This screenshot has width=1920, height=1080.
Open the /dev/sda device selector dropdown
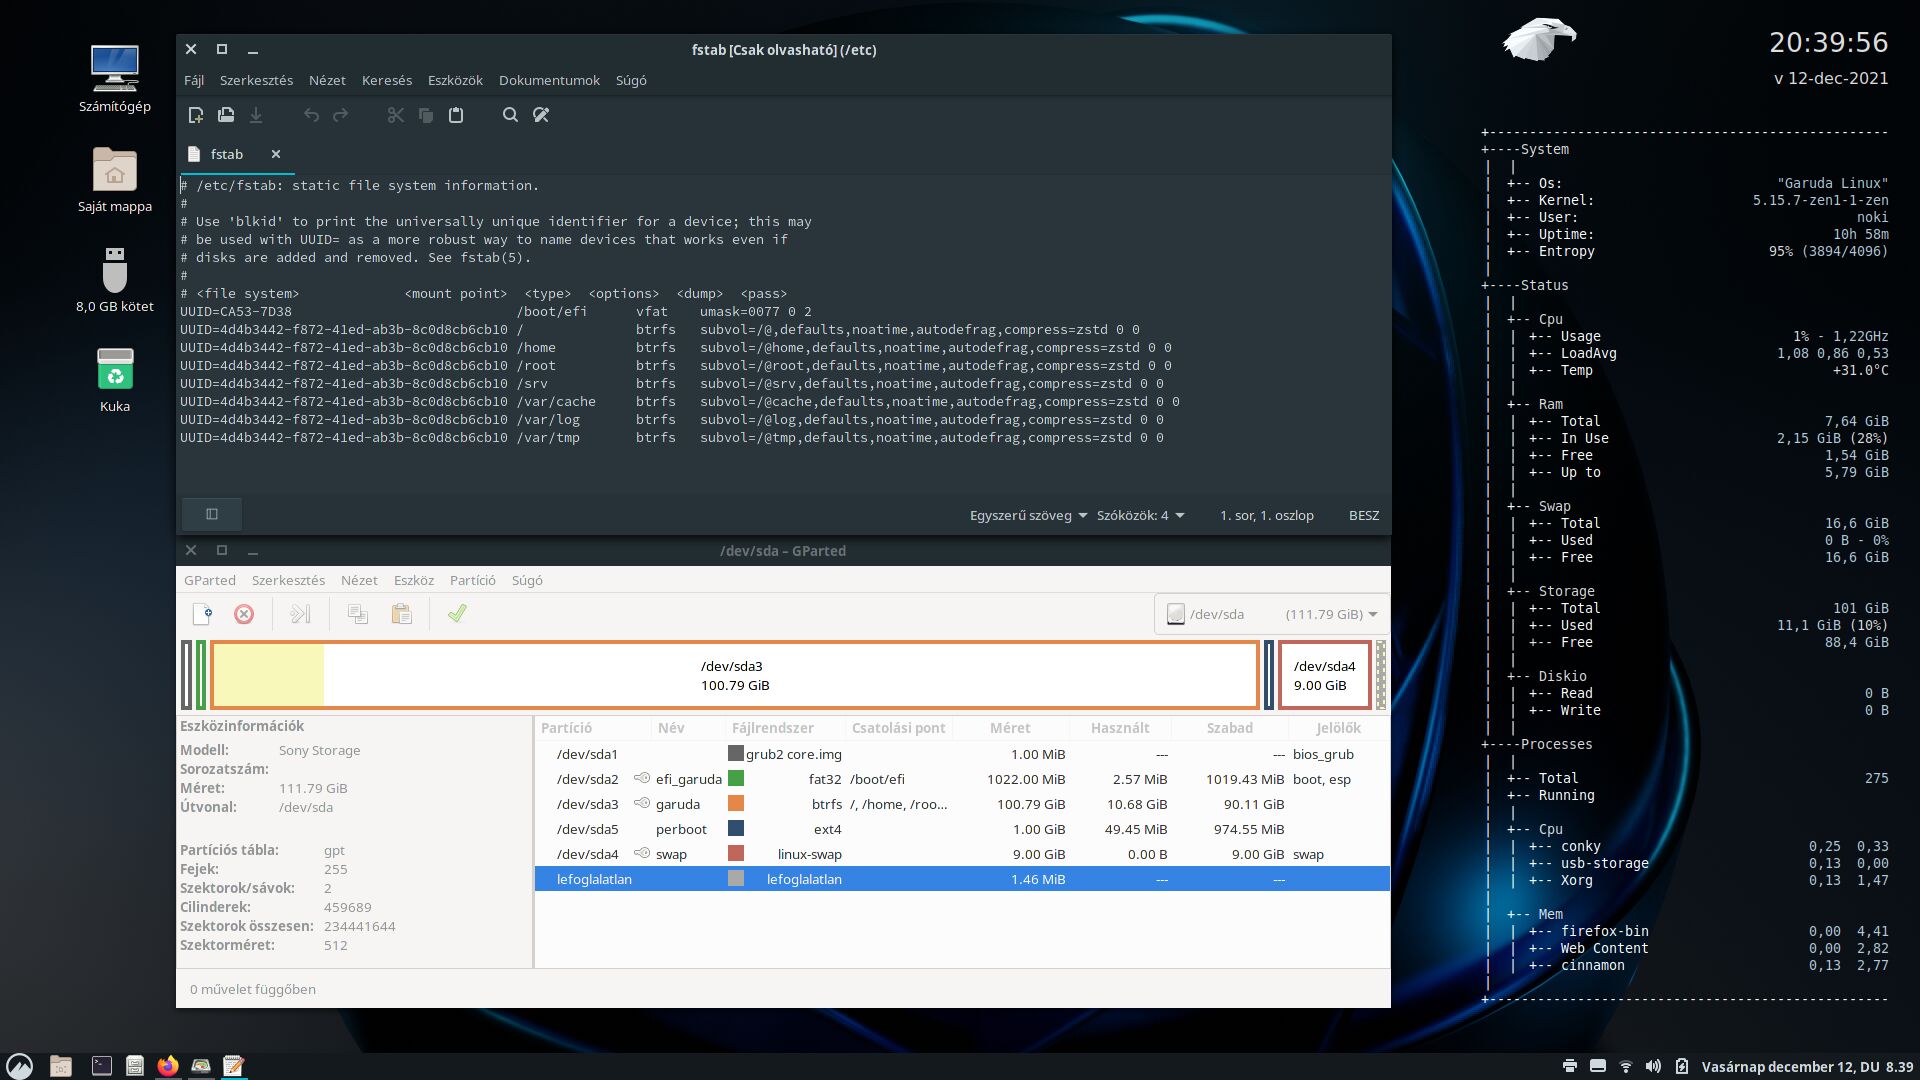pyautogui.click(x=1271, y=614)
